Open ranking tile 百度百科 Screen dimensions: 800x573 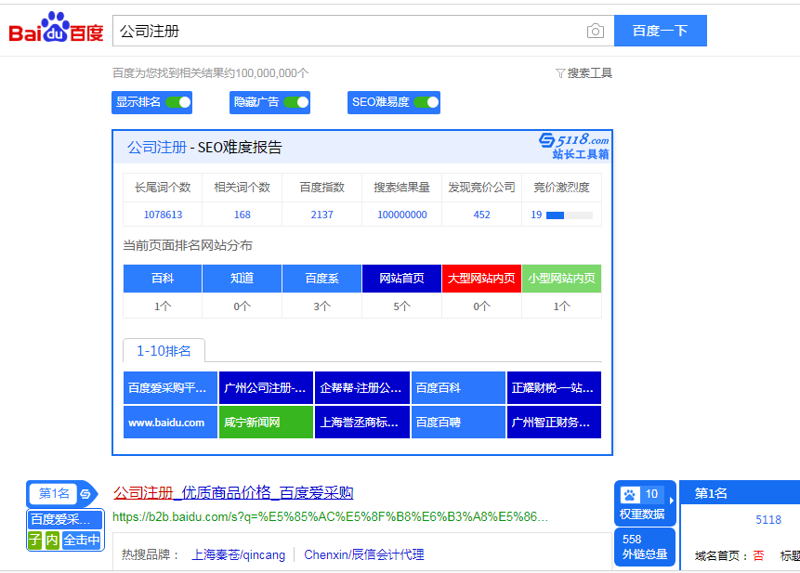[x=458, y=388]
